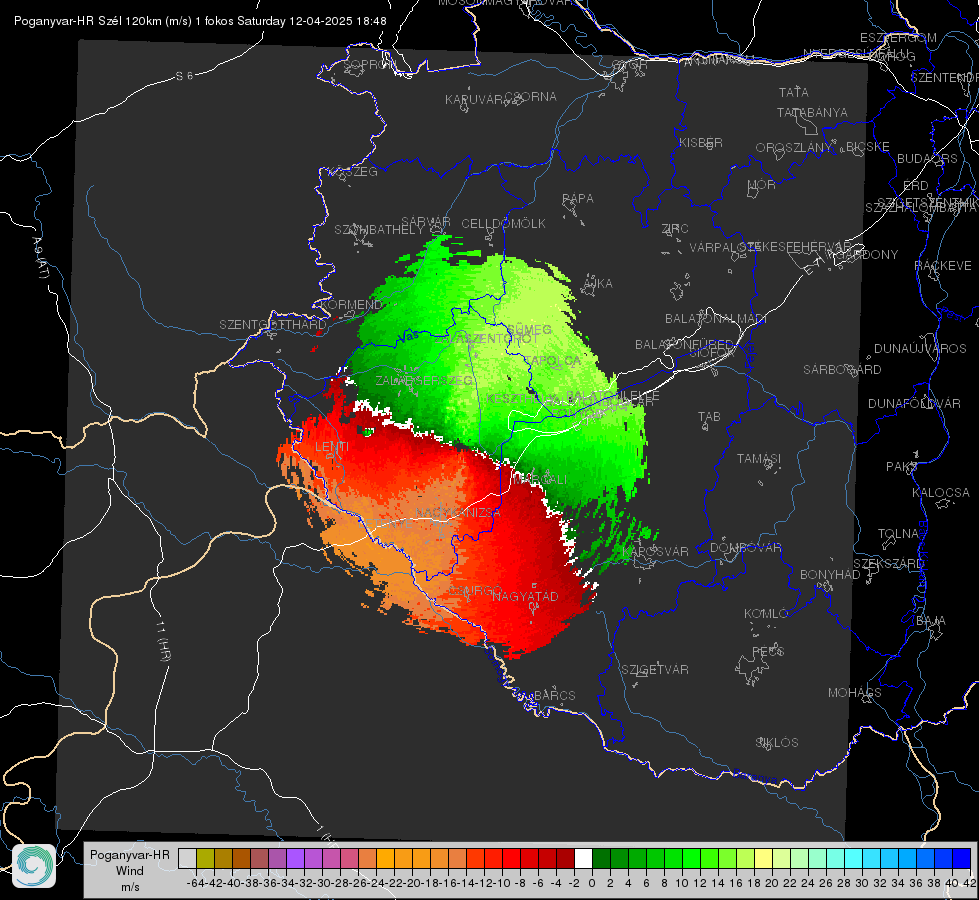Click the KOMLO town label
979x900 pixels.
click(x=765, y=614)
